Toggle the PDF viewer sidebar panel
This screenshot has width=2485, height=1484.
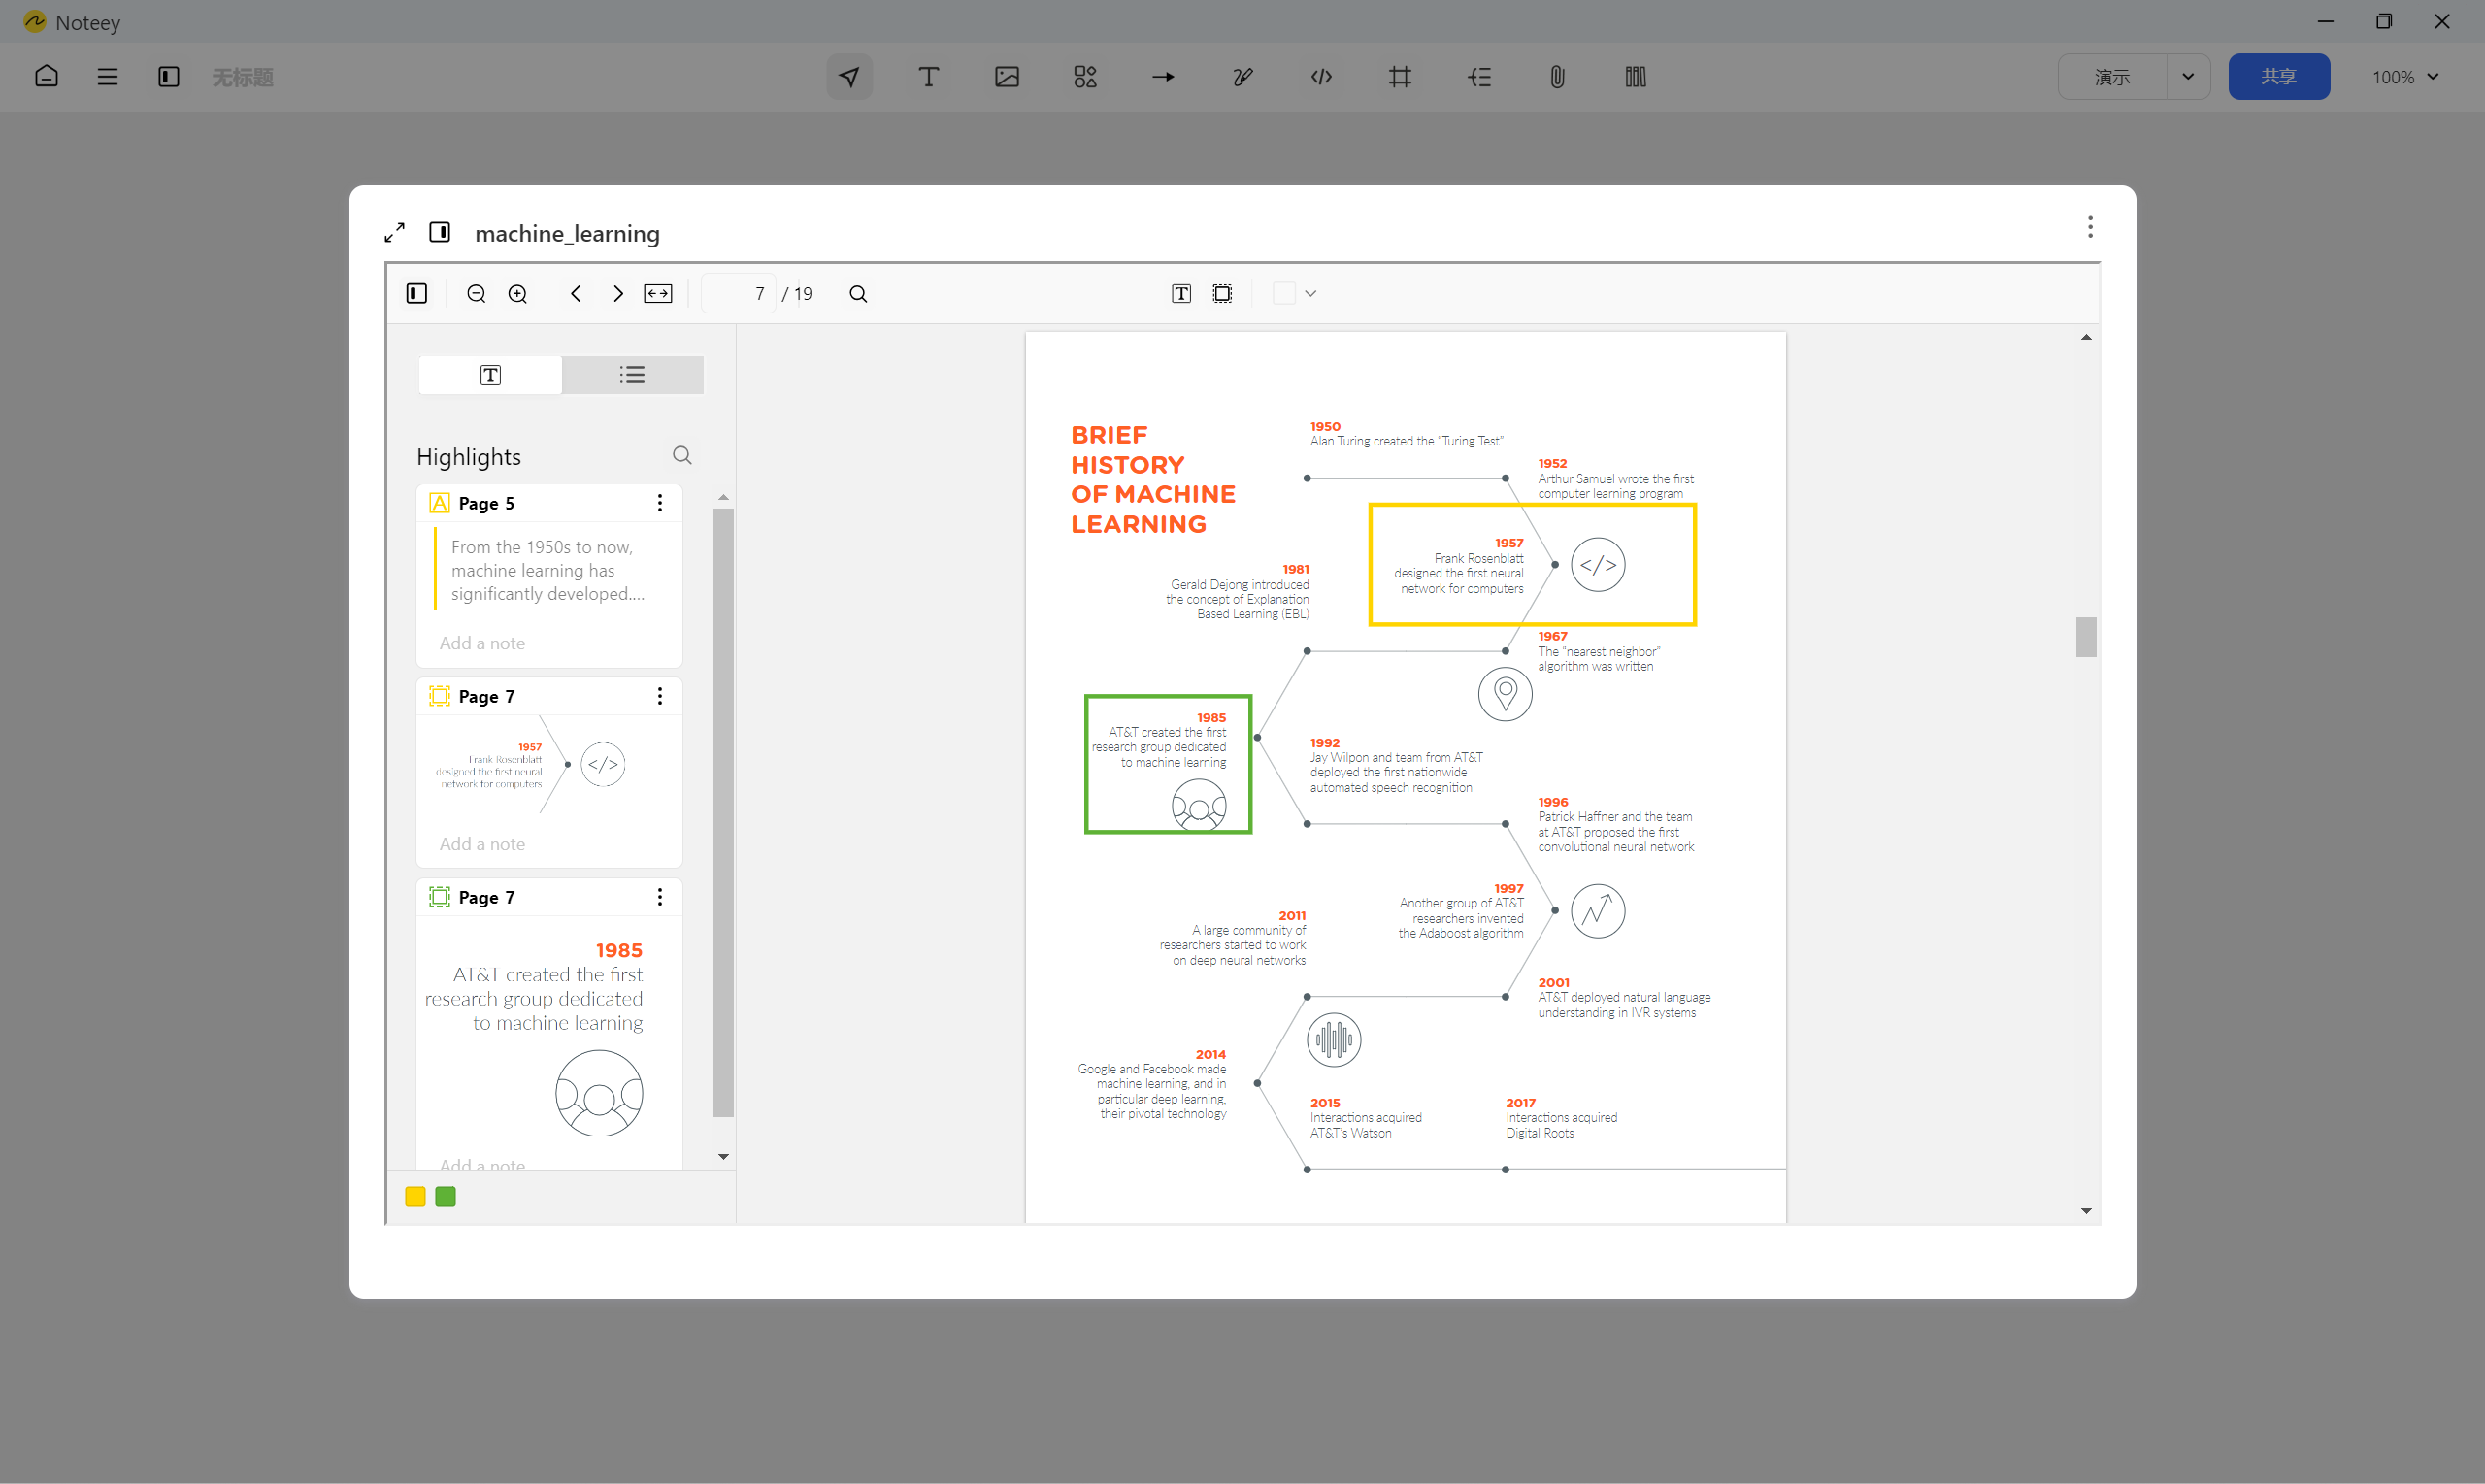tap(417, 293)
